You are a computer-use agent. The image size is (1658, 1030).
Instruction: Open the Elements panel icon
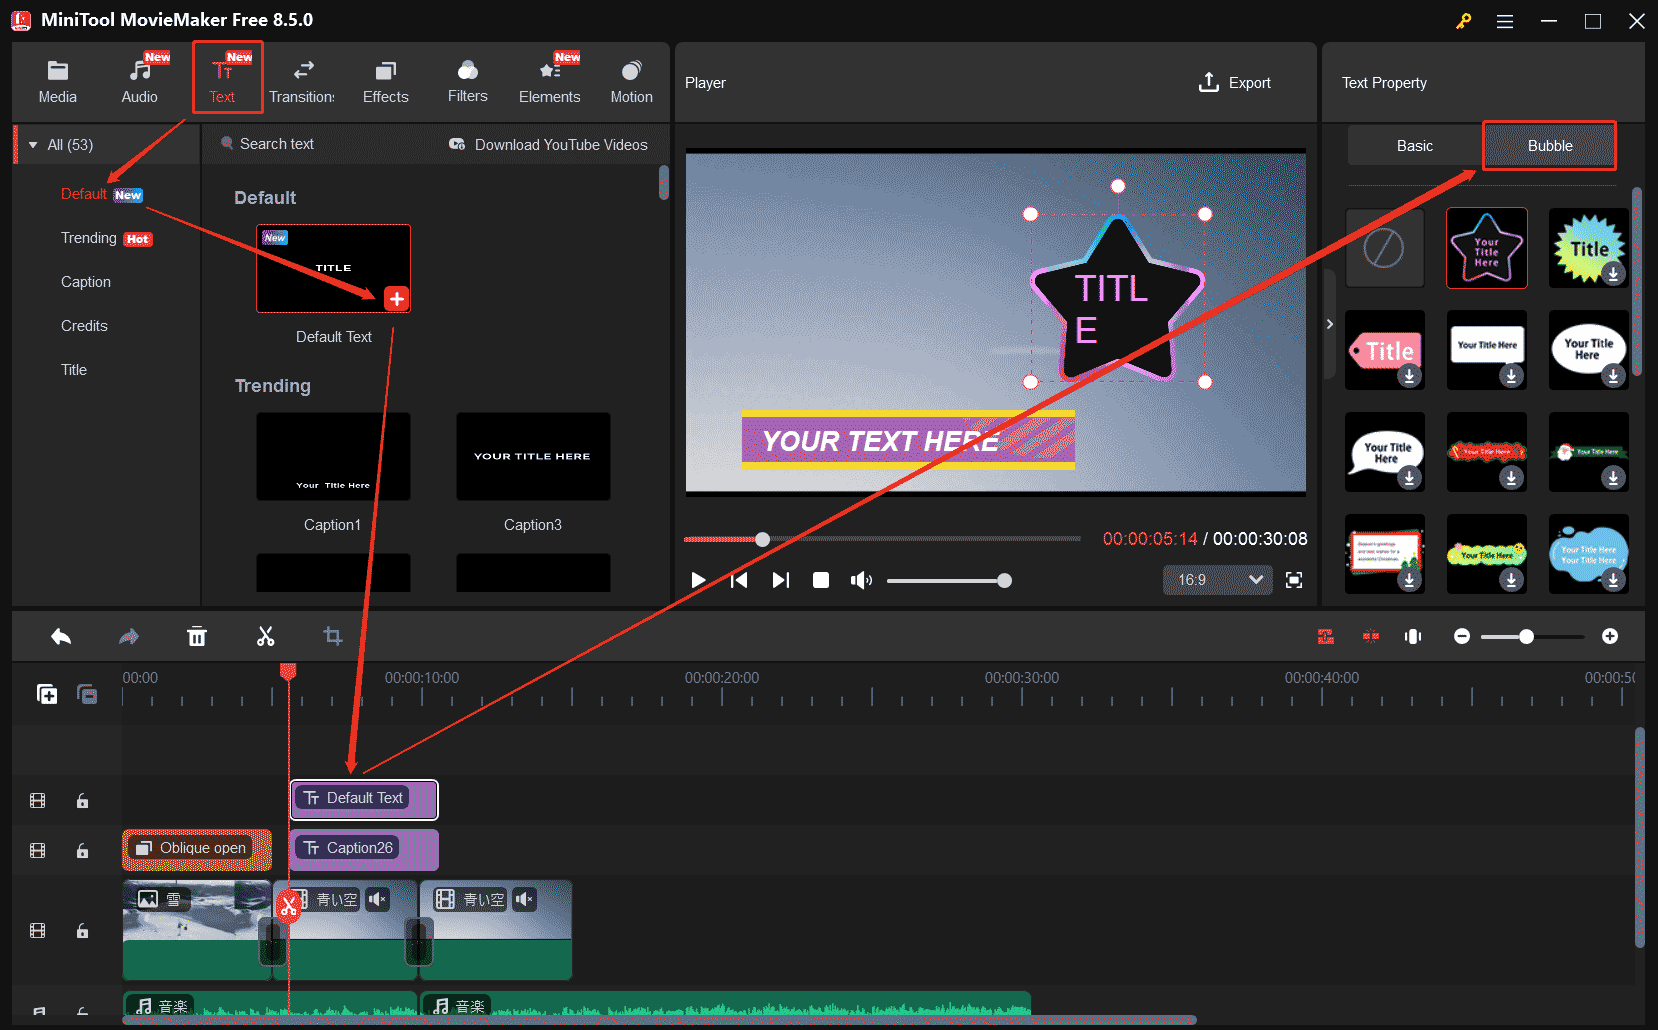[x=549, y=80]
